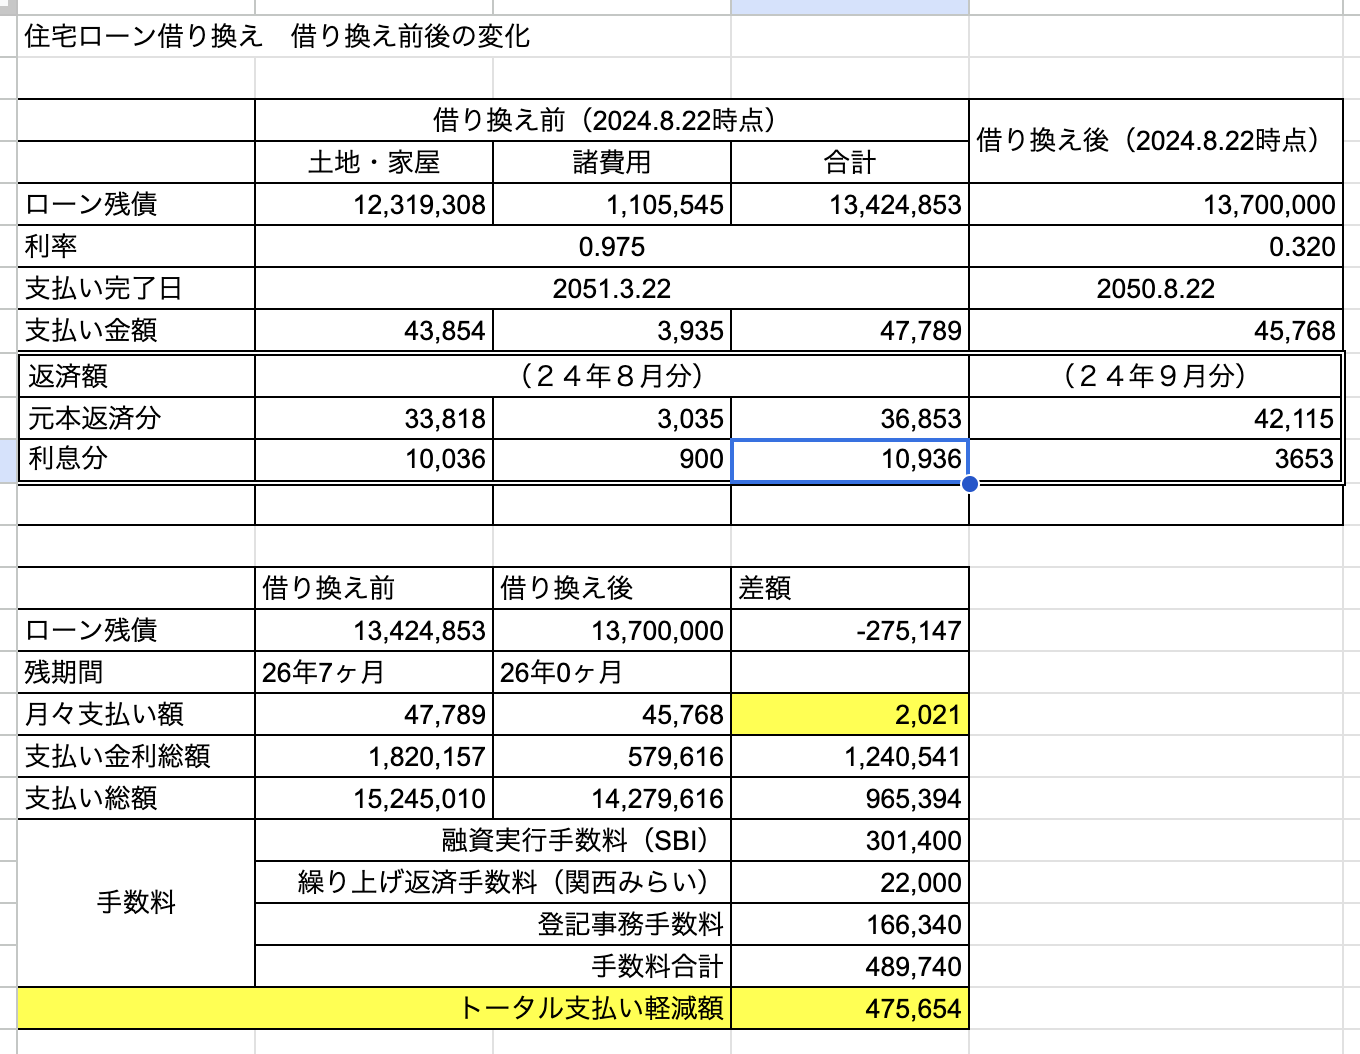Image resolution: width=1360 pixels, height=1054 pixels.
Task: Select the highlighted cell containing 10,936
Action: coord(850,460)
